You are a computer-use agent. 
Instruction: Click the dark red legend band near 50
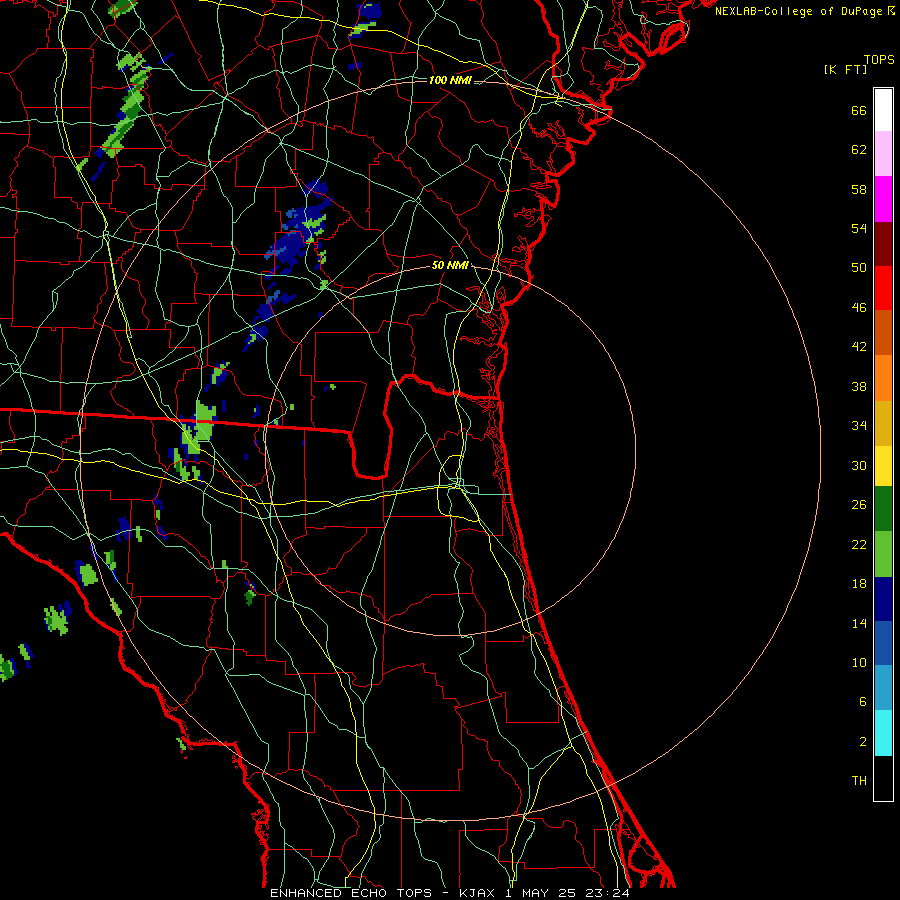(x=883, y=244)
